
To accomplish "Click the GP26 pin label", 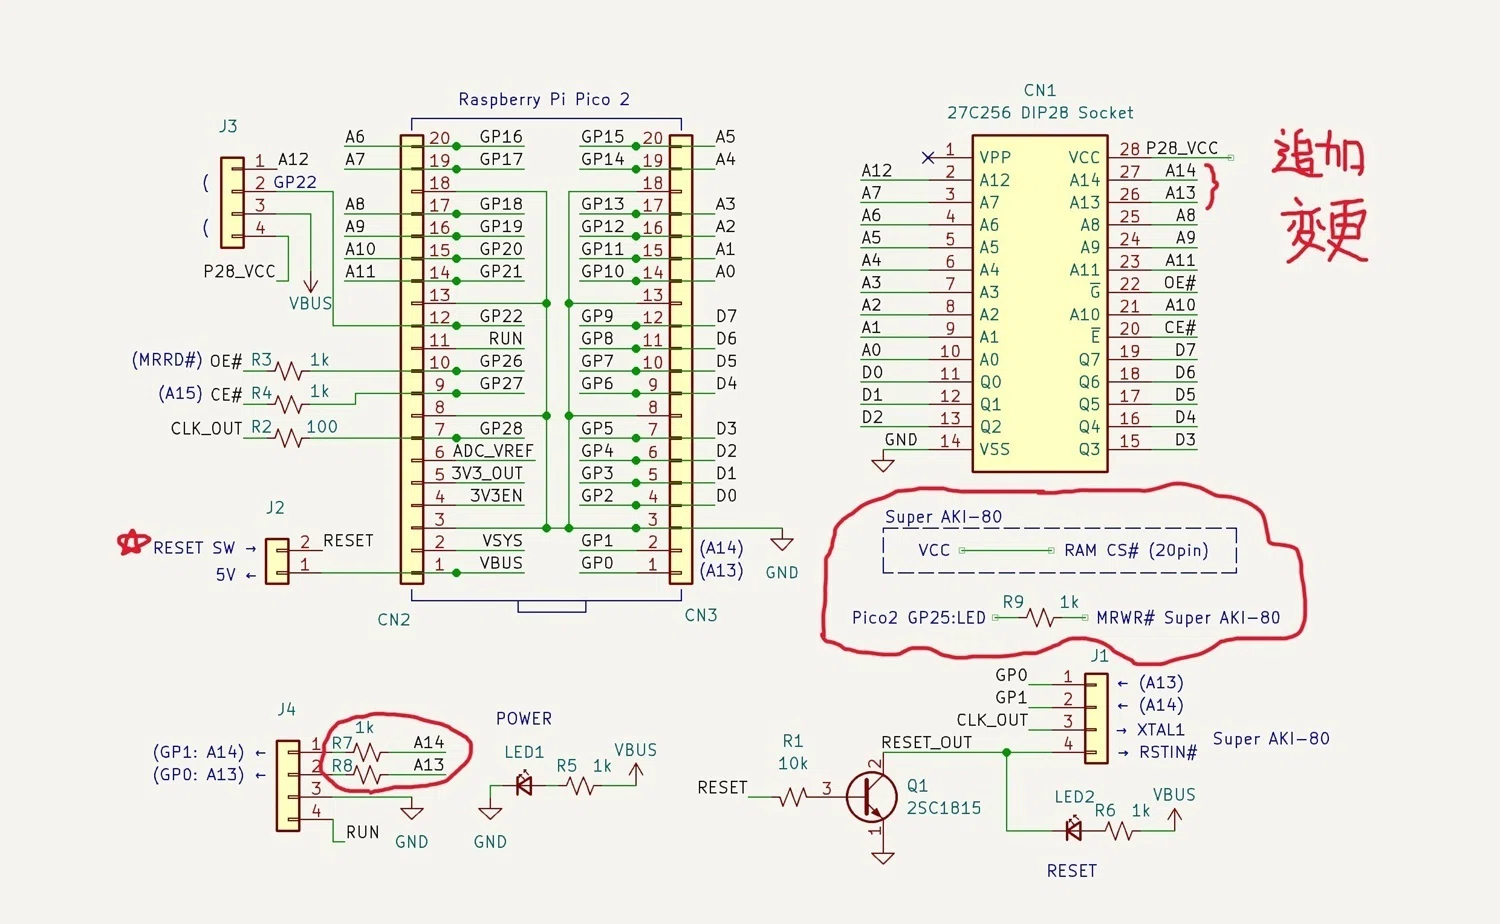I will pos(501,361).
